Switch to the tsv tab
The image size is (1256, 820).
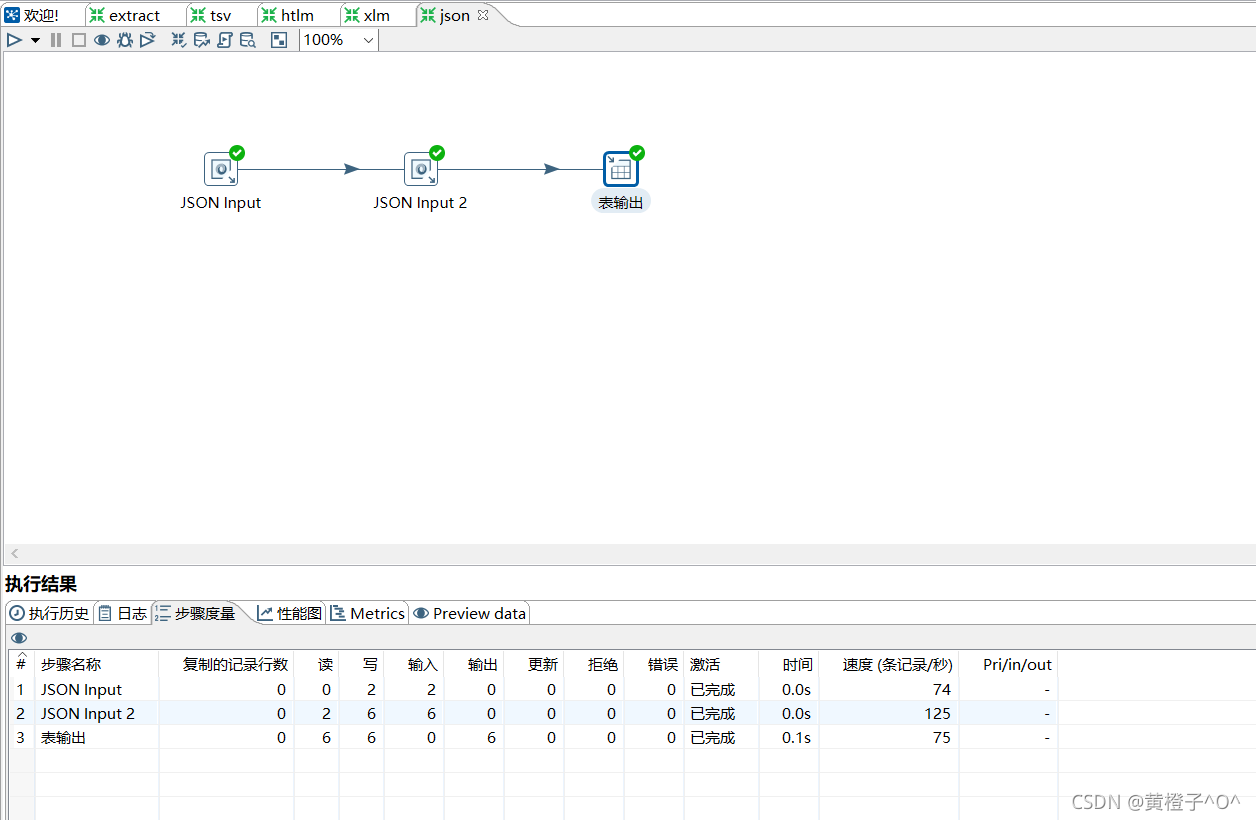[211, 15]
